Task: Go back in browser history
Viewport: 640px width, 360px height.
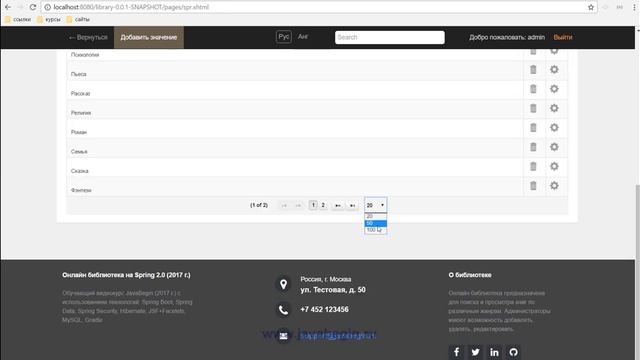Action: [8, 7]
